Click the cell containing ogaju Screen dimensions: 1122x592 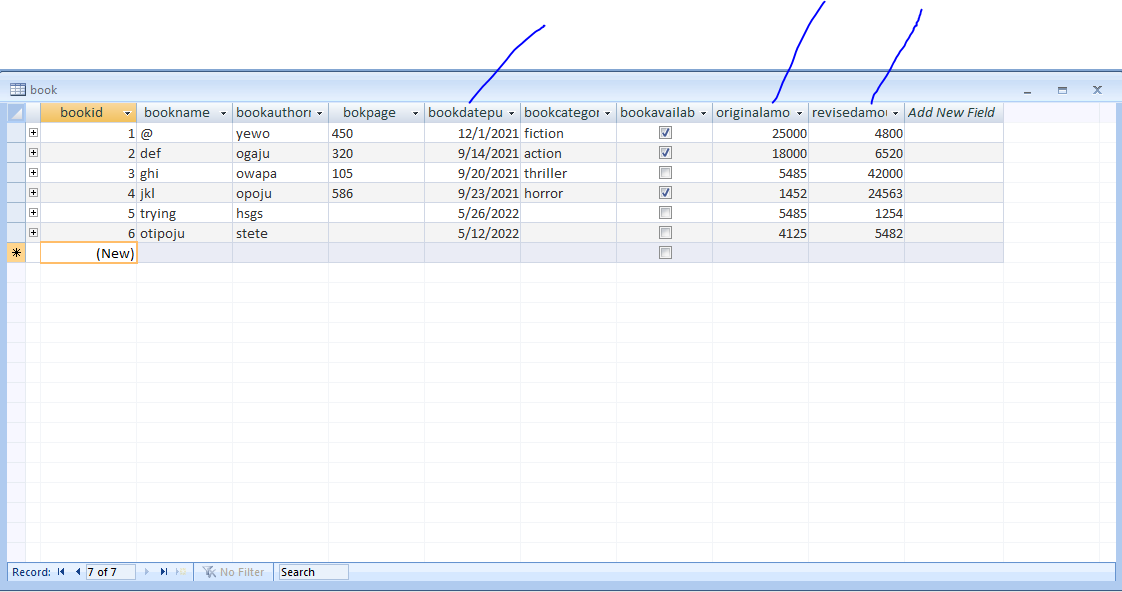tap(280, 153)
